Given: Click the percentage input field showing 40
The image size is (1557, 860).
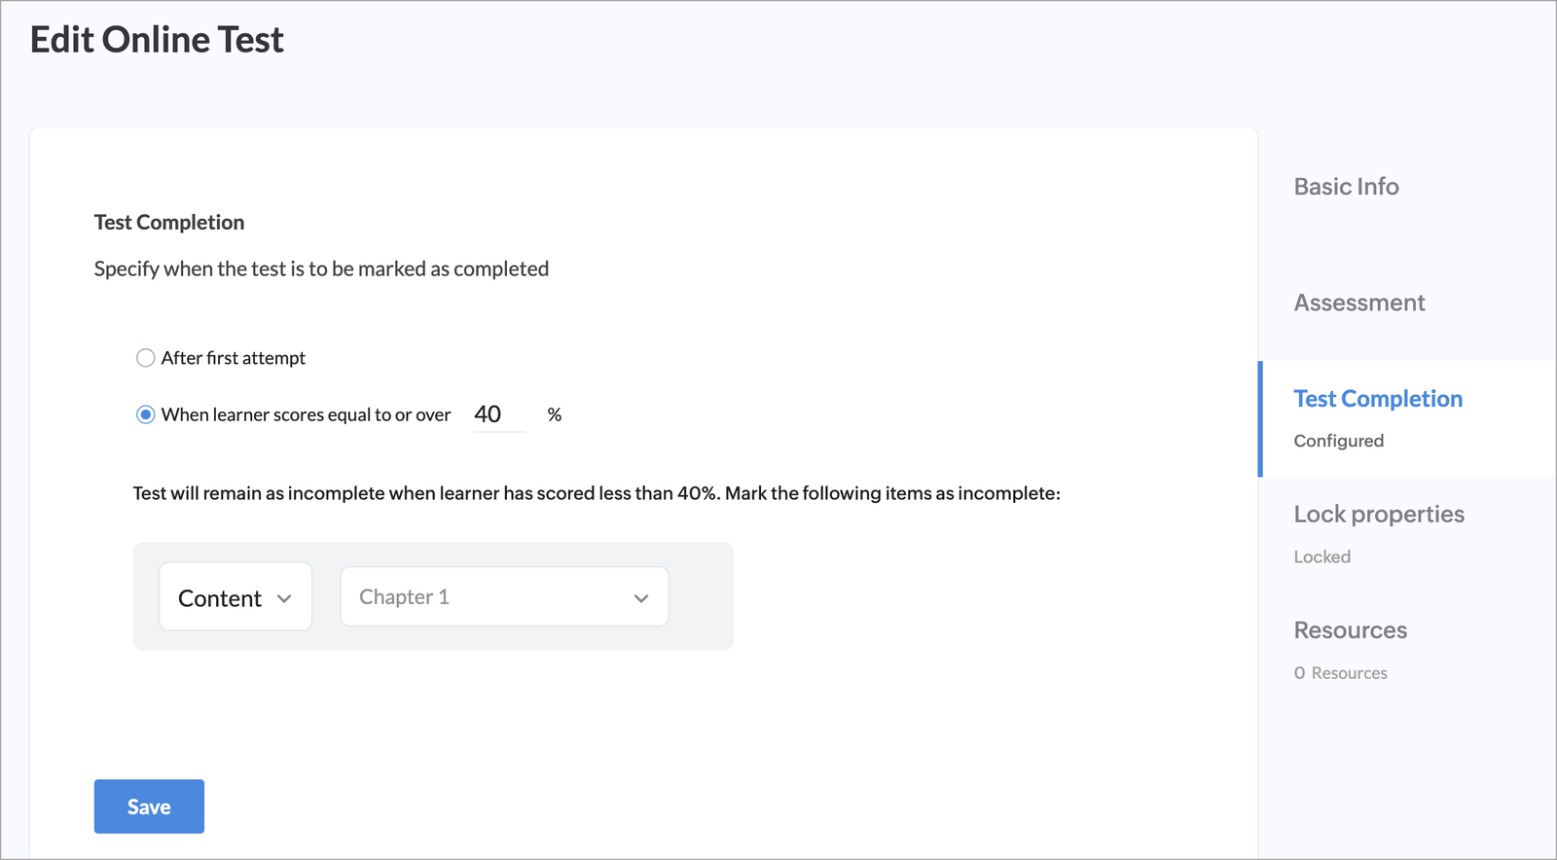Looking at the screenshot, I should click(x=498, y=415).
